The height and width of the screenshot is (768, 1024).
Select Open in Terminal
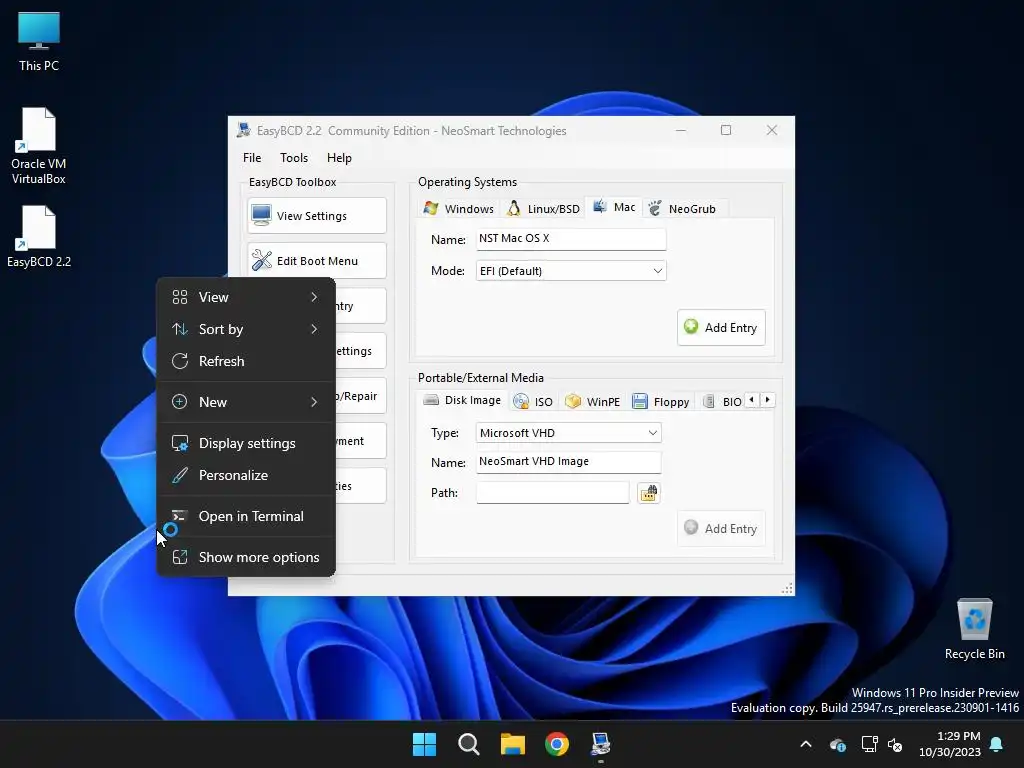(x=246, y=516)
